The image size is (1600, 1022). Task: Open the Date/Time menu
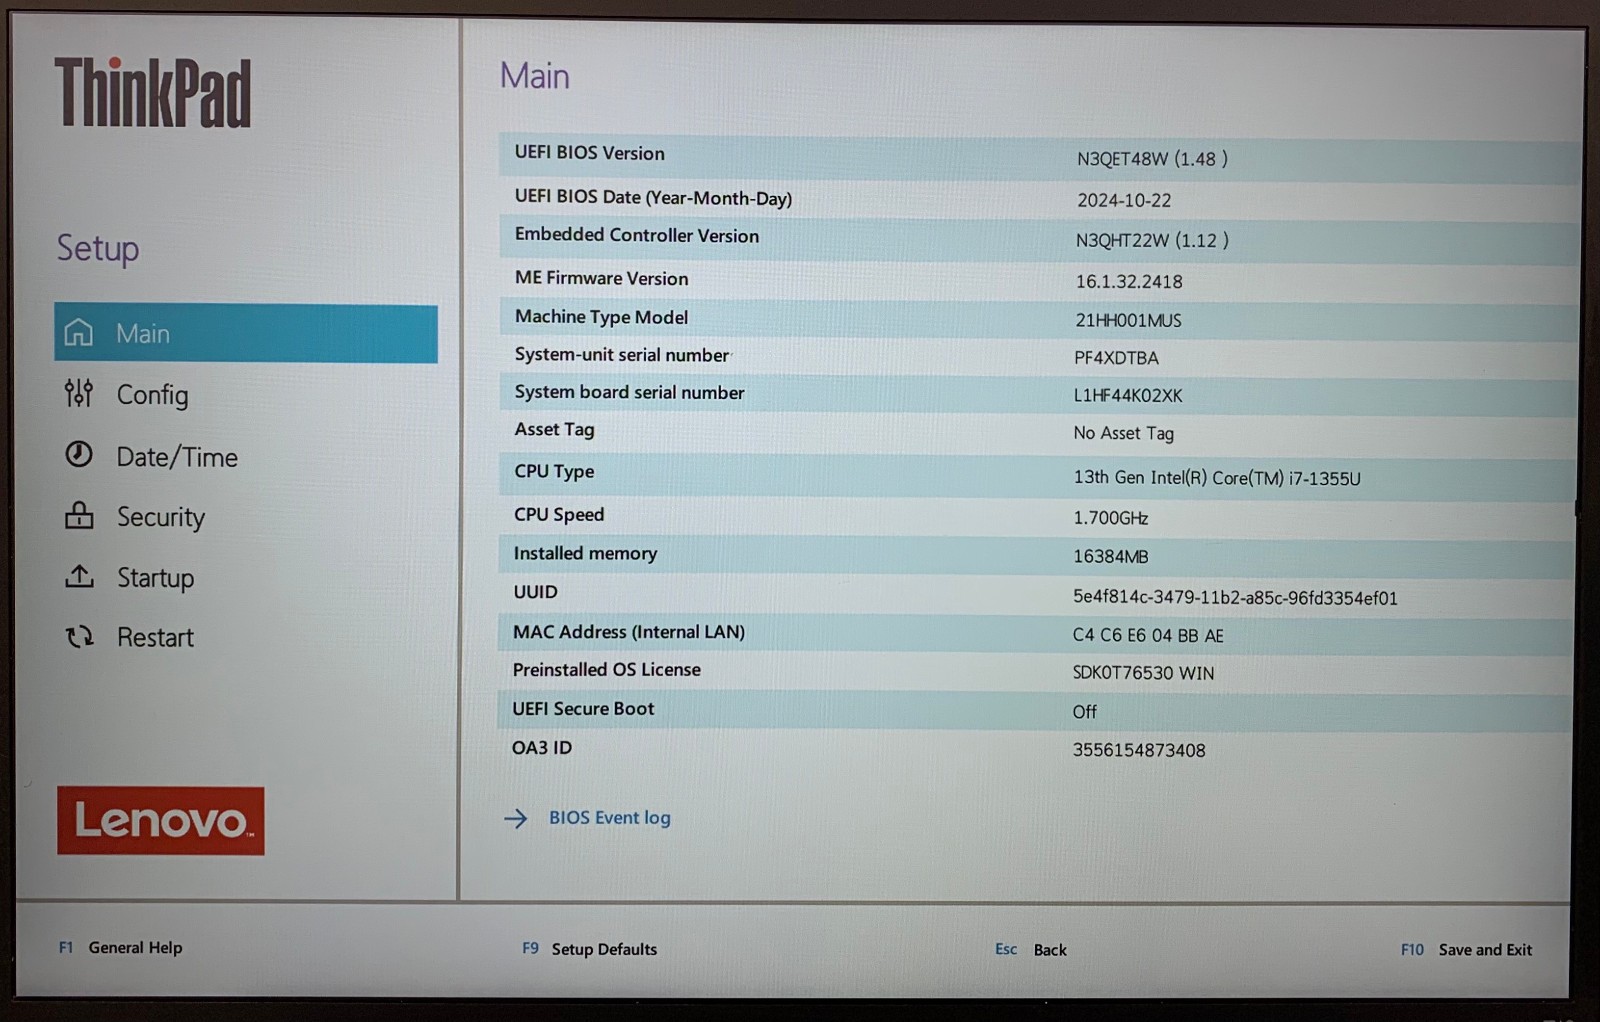(177, 457)
